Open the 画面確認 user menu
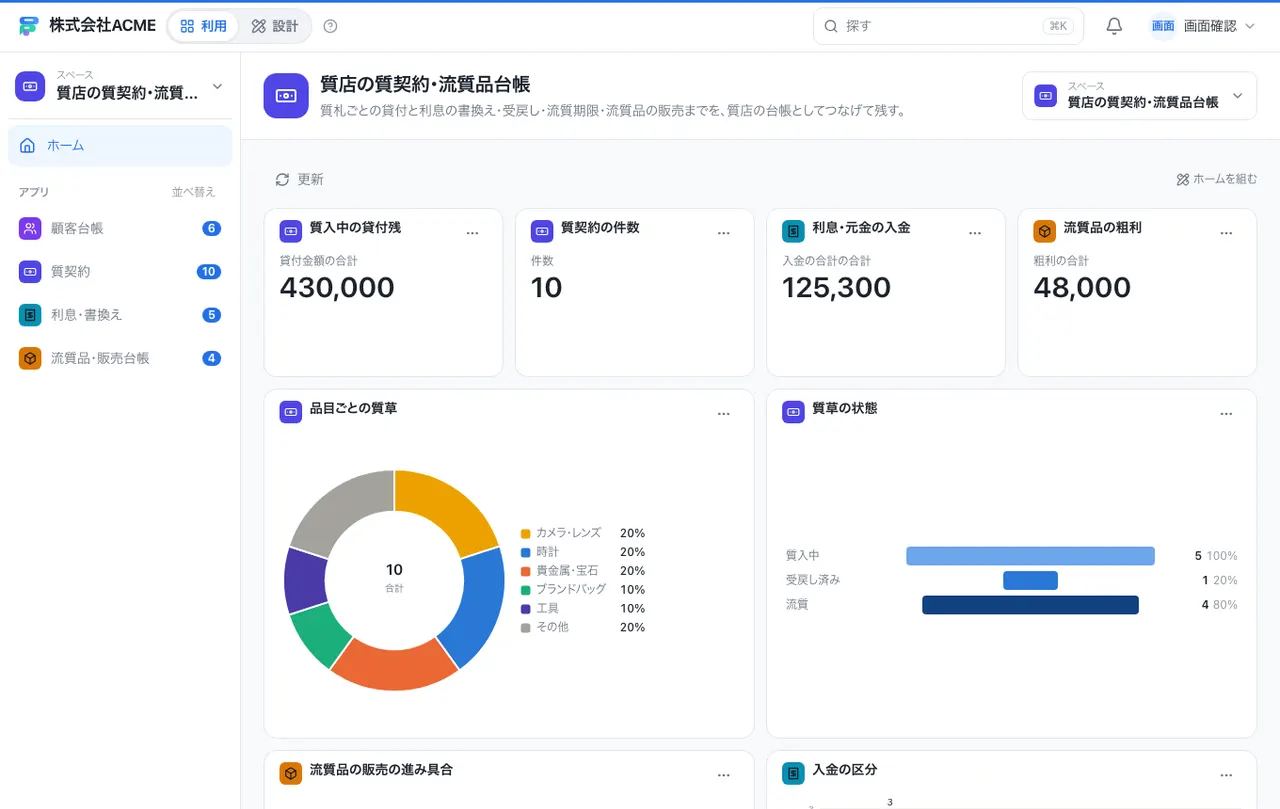Image resolution: width=1280 pixels, height=809 pixels. (1202, 26)
